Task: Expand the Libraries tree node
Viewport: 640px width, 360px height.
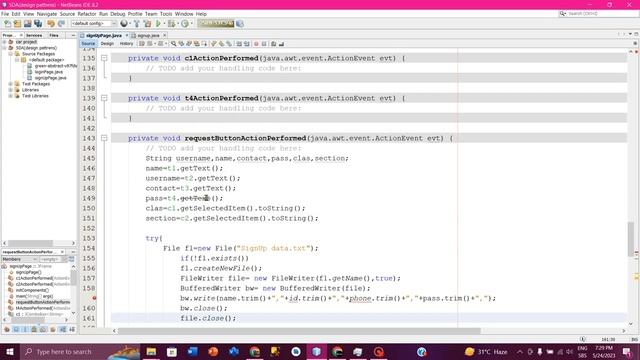Action: click(x=11, y=90)
